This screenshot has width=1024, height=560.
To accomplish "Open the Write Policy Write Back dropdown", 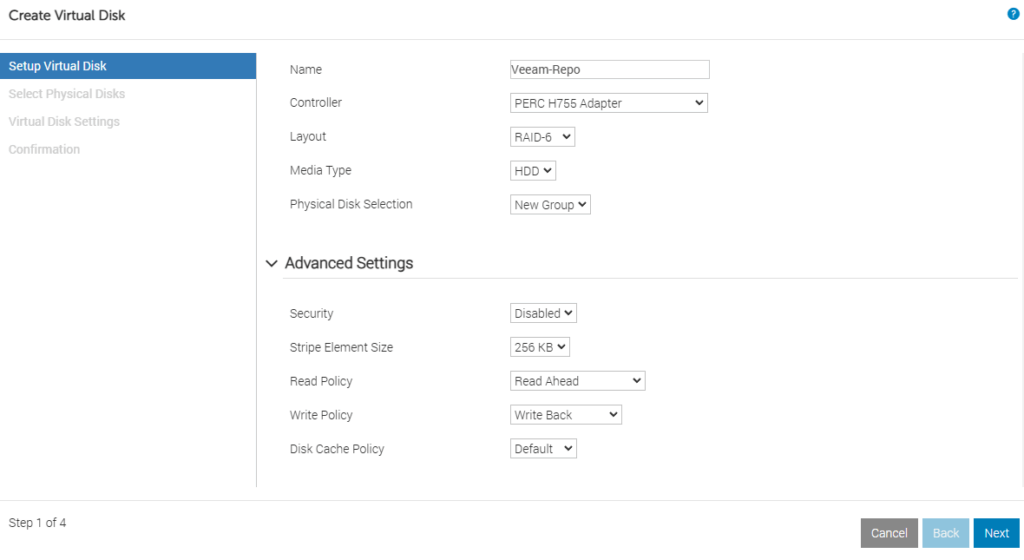I will (x=566, y=415).
